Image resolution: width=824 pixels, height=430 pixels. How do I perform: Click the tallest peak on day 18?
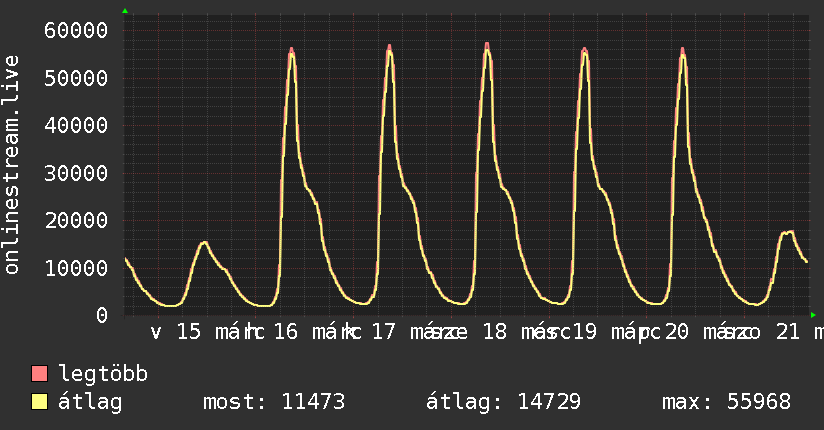487,45
